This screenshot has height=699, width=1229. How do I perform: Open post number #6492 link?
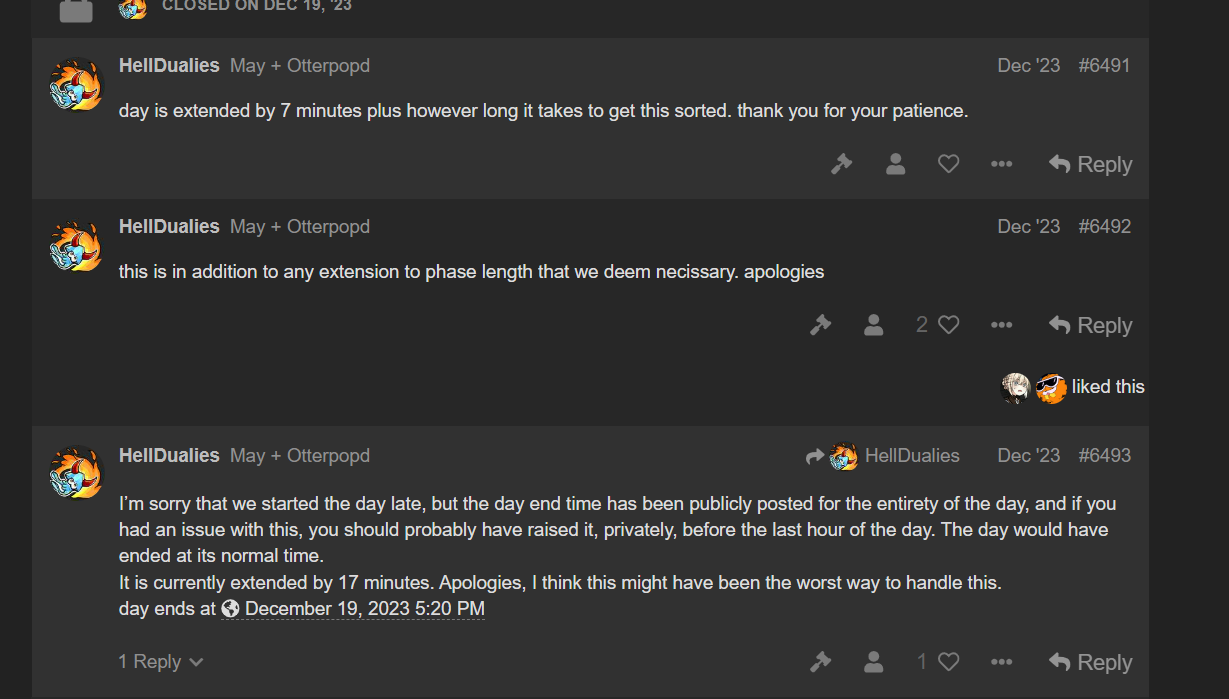pyautogui.click(x=1104, y=226)
